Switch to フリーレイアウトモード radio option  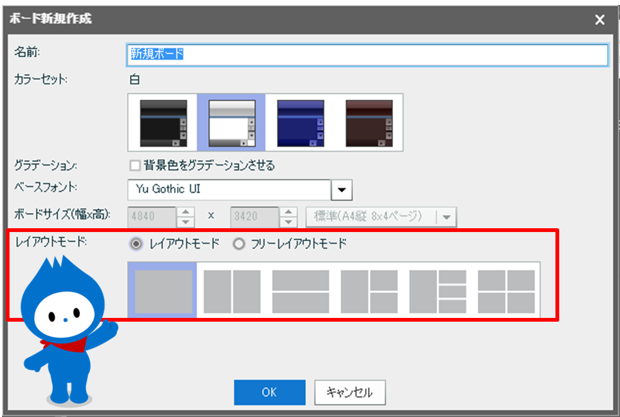[x=239, y=244]
